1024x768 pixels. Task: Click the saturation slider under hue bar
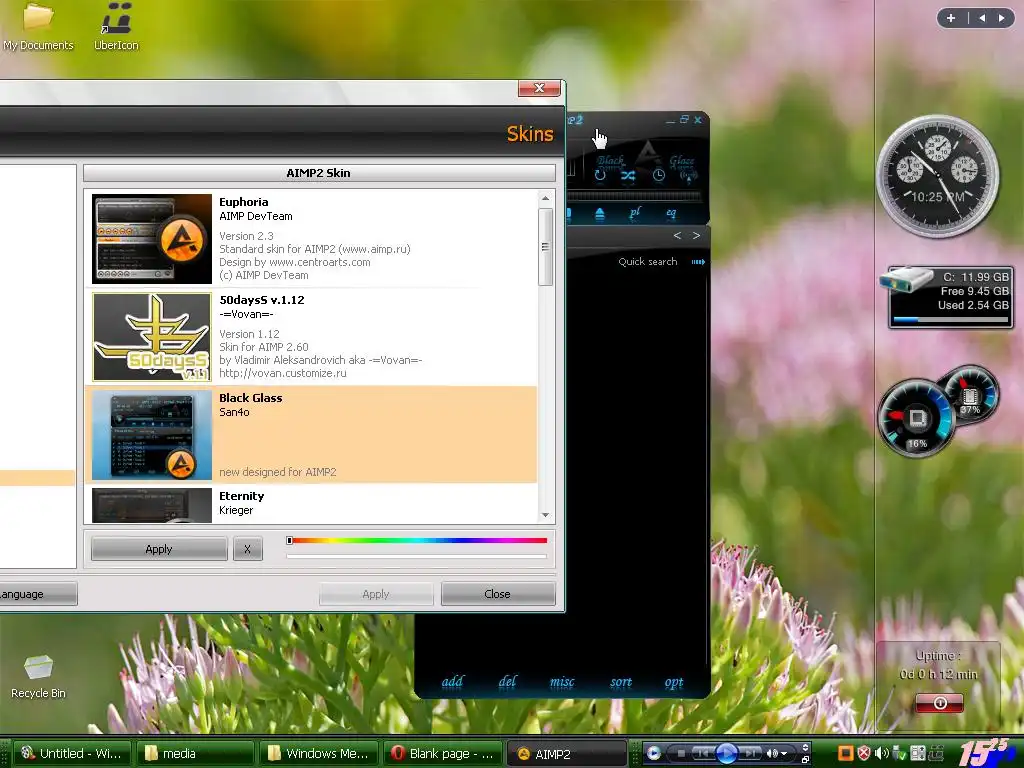tap(417, 556)
